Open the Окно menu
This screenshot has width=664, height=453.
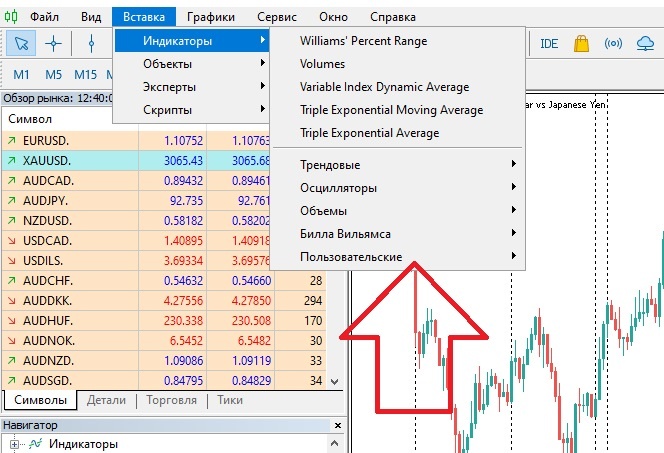coord(334,17)
